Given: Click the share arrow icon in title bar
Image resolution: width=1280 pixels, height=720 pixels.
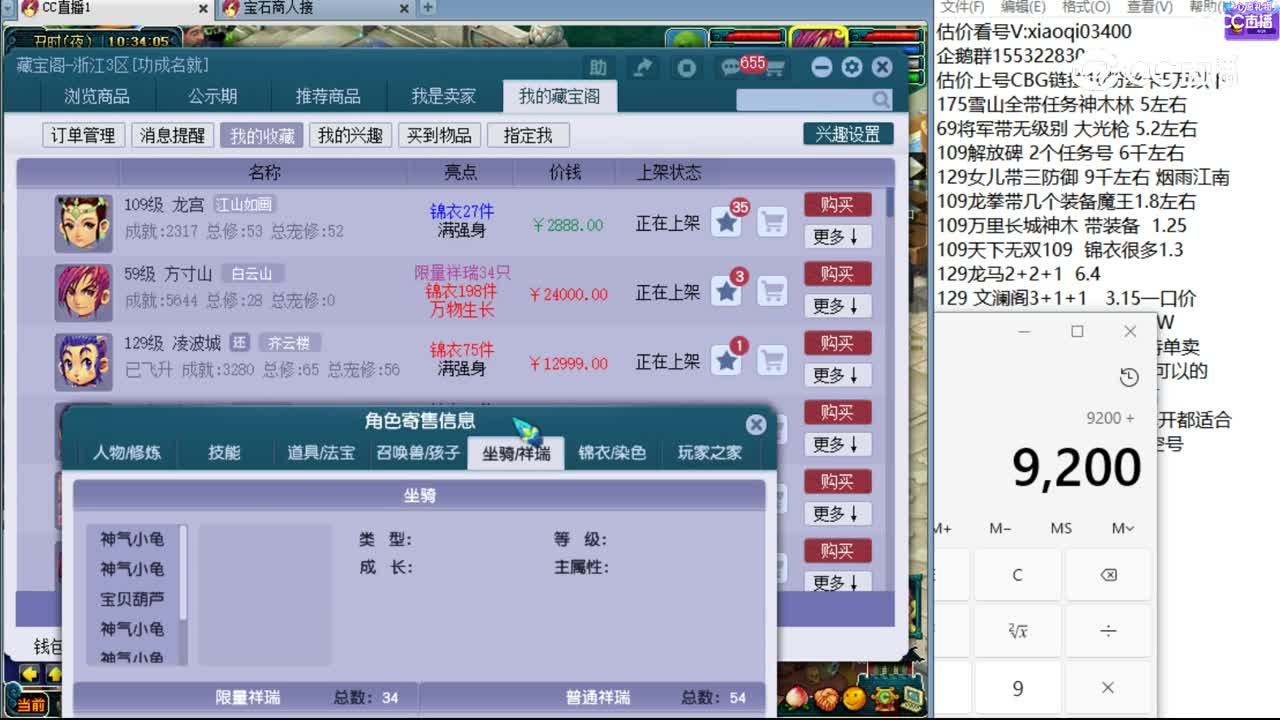Looking at the screenshot, I should coord(642,67).
